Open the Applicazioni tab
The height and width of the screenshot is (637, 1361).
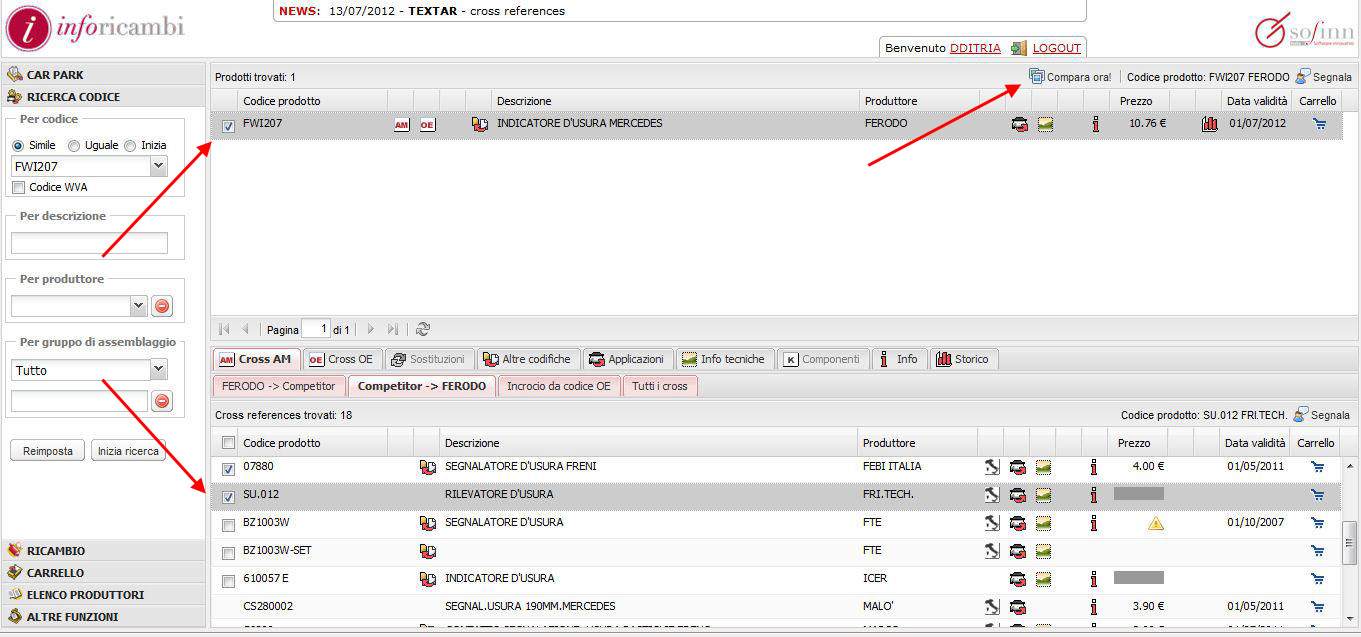click(627, 359)
